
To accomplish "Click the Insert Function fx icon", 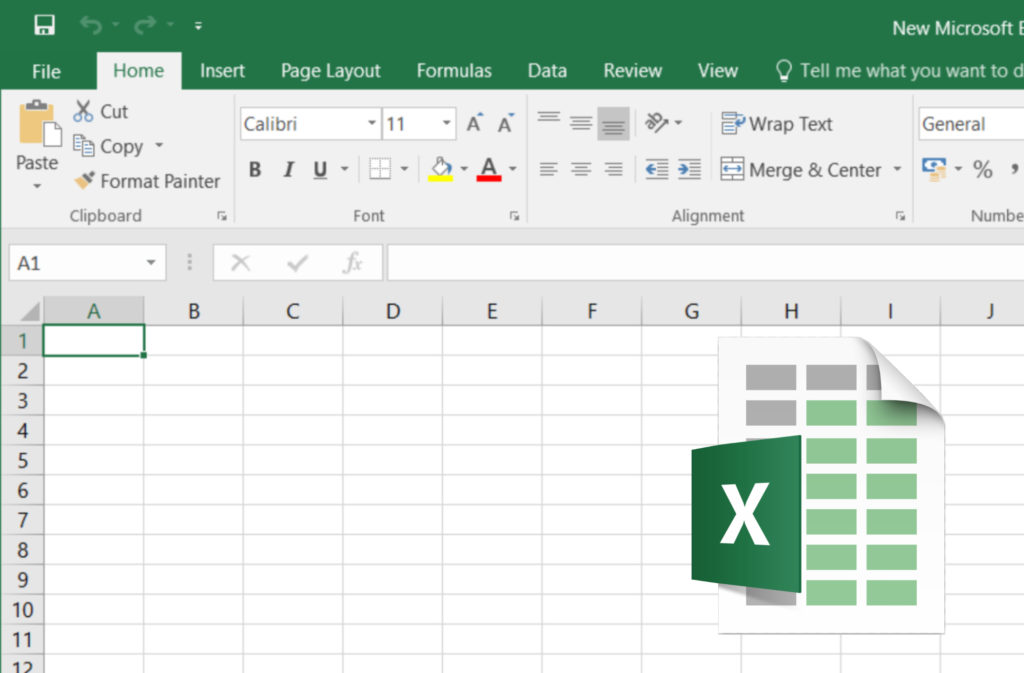I will [352, 263].
